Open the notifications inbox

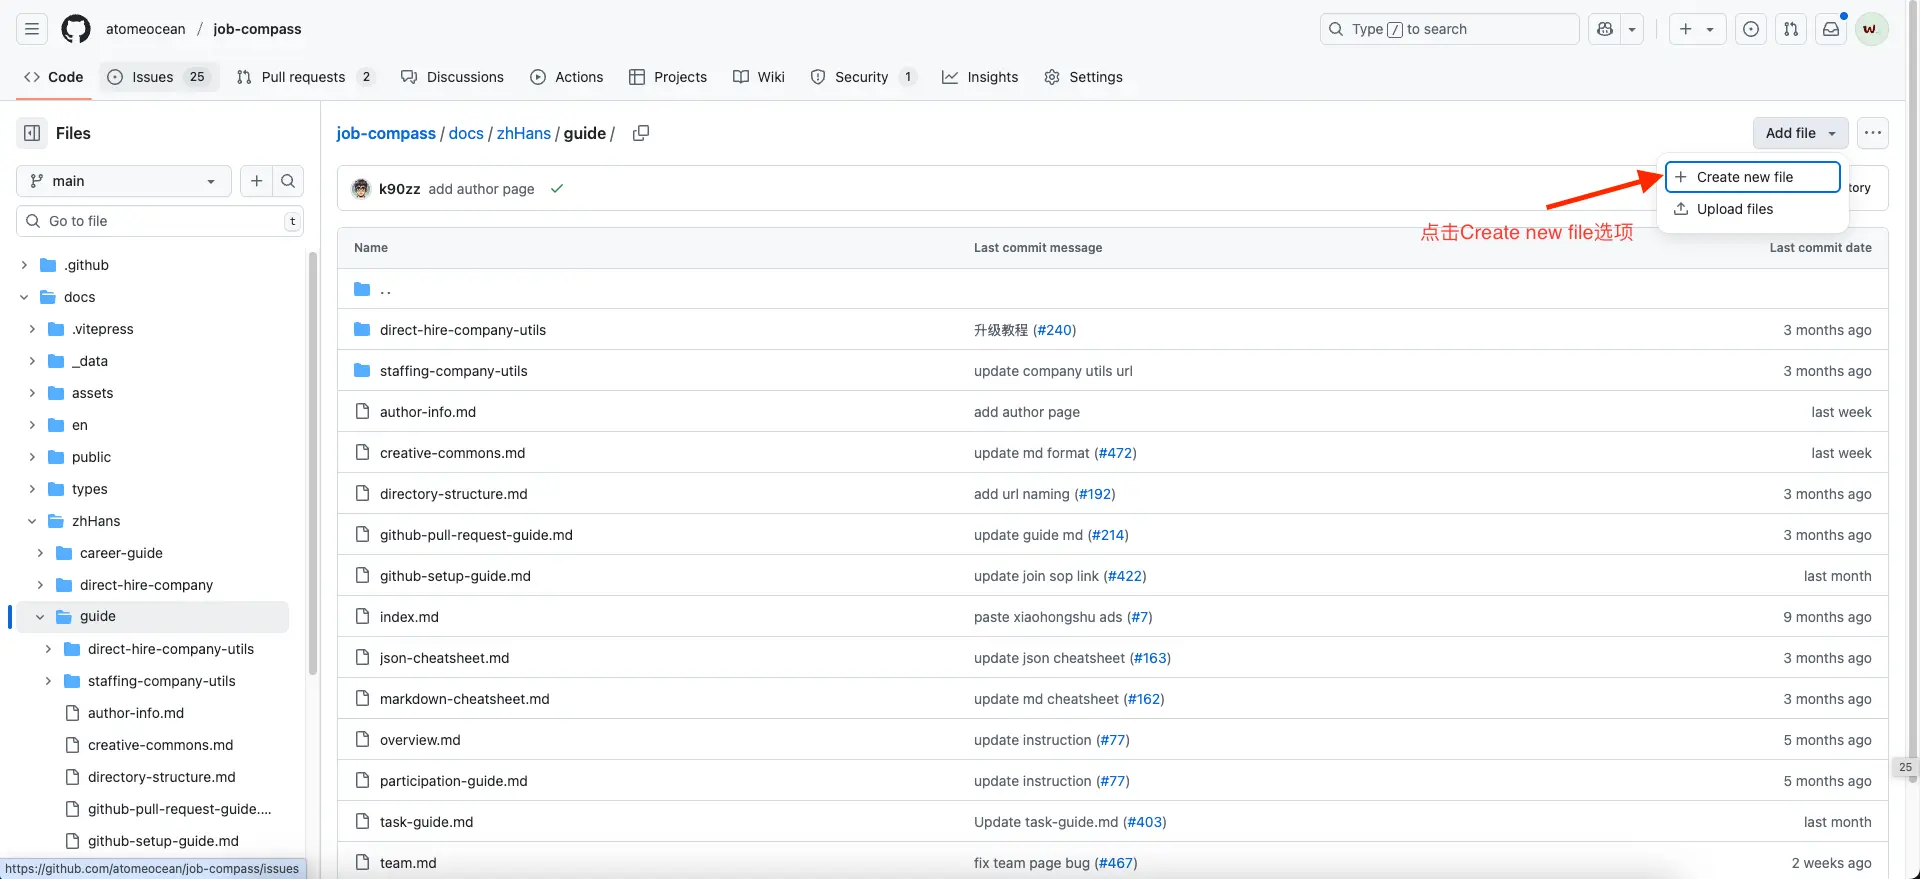pyautogui.click(x=1831, y=29)
